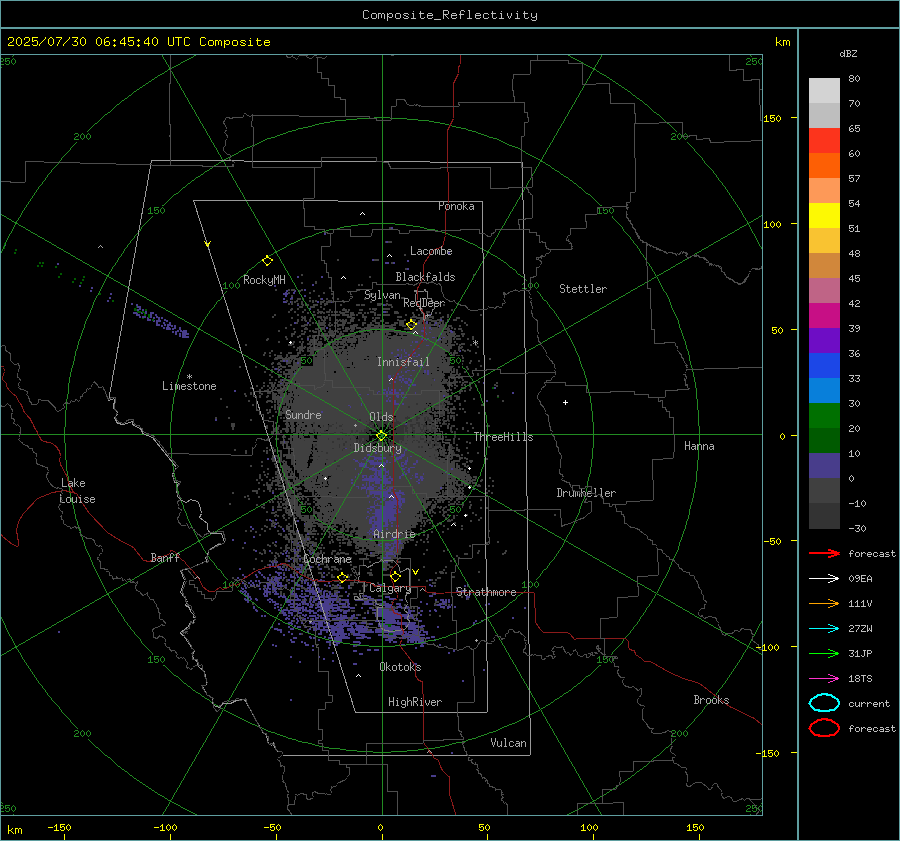The height and width of the screenshot is (841, 900).
Task: Click the 'dBZ' legend heading
Action: click(848, 53)
